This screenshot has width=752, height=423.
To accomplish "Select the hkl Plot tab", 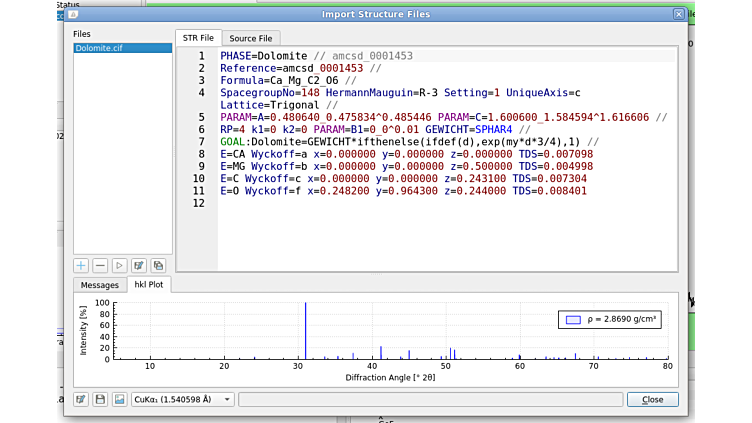I will (150, 285).
